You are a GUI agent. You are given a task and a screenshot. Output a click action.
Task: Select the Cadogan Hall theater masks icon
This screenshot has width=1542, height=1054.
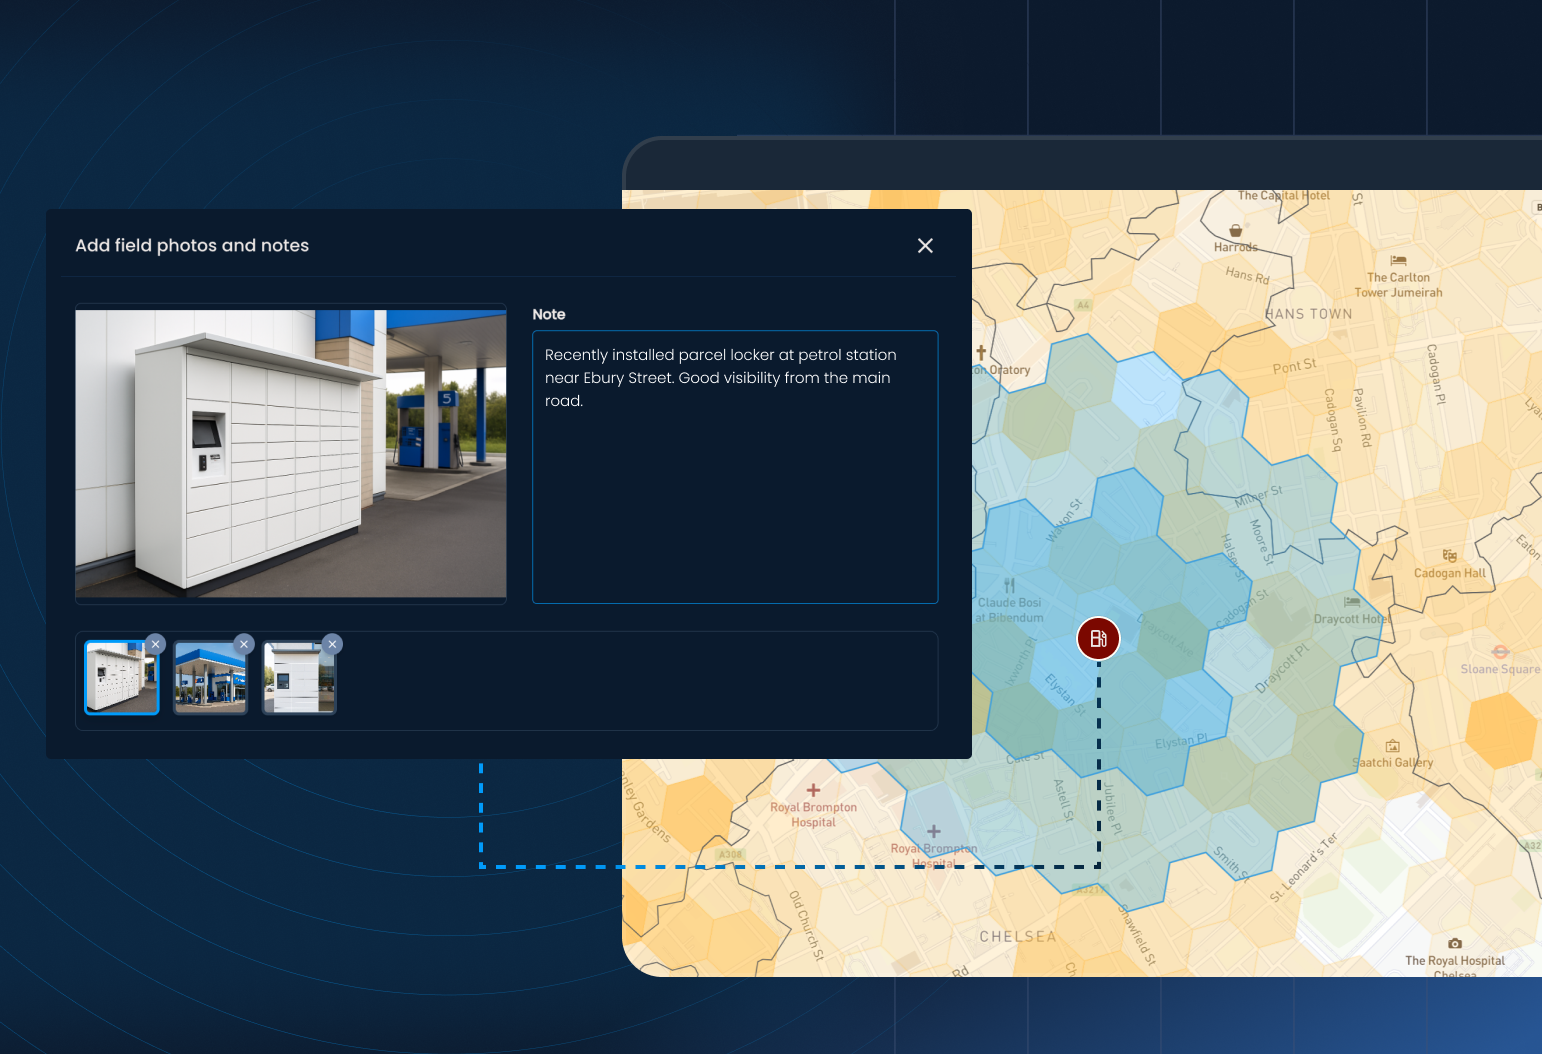[1450, 556]
